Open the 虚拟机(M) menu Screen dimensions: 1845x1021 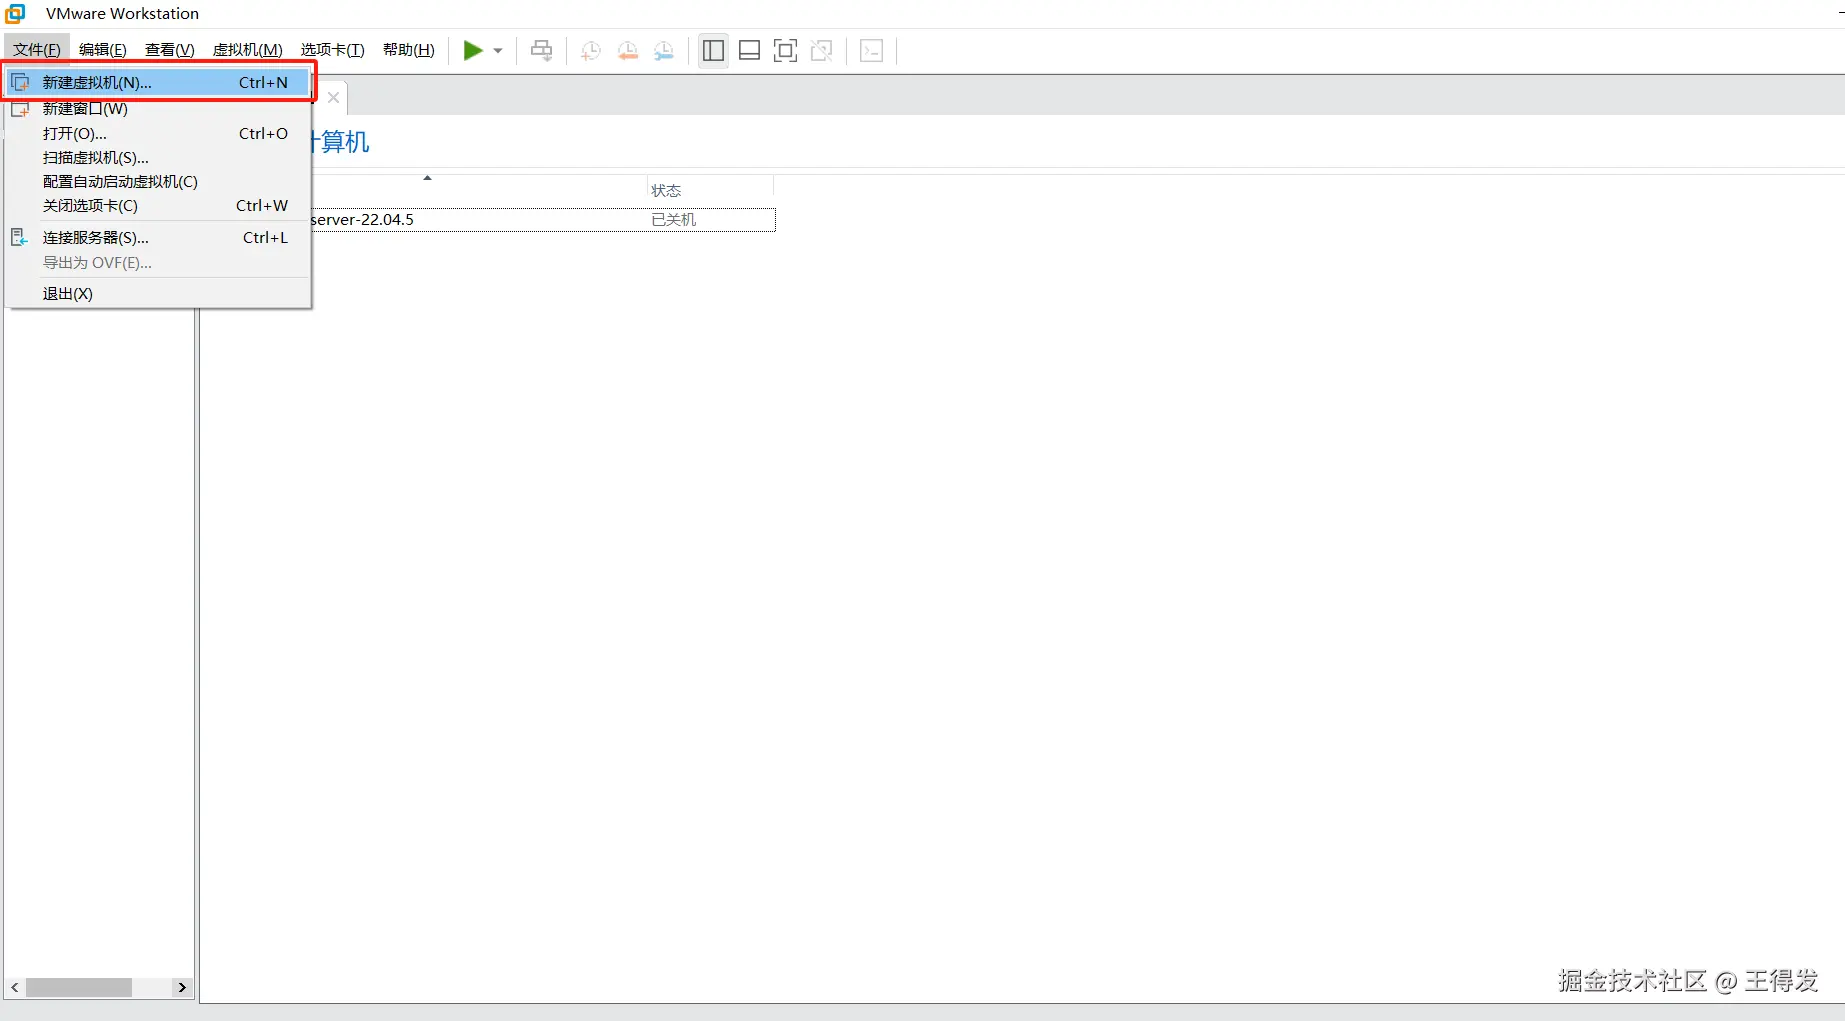248,50
